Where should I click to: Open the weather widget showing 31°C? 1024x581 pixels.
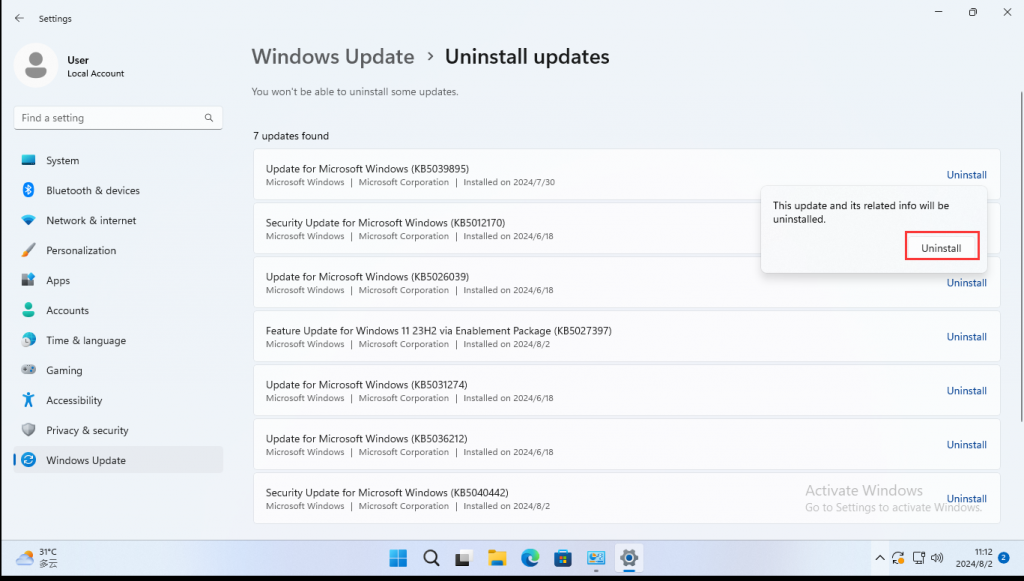tap(37, 558)
